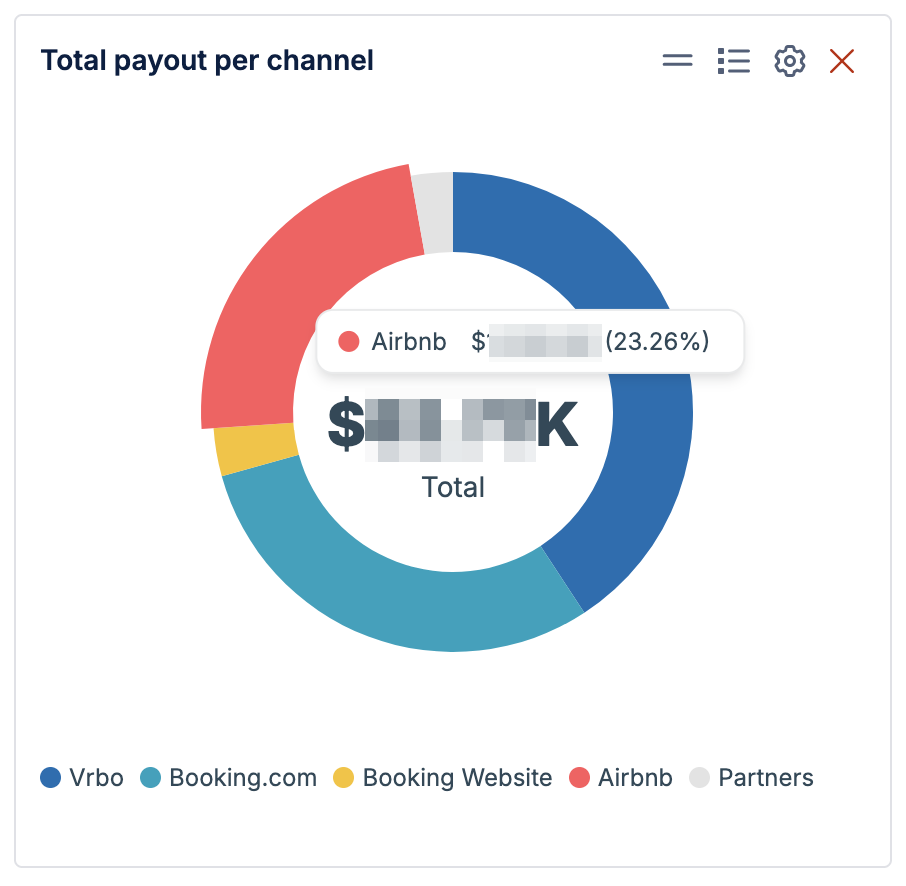The width and height of the screenshot is (906, 886).
Task: Click the Vrbo legend label
Action: (x=96, y=778)
